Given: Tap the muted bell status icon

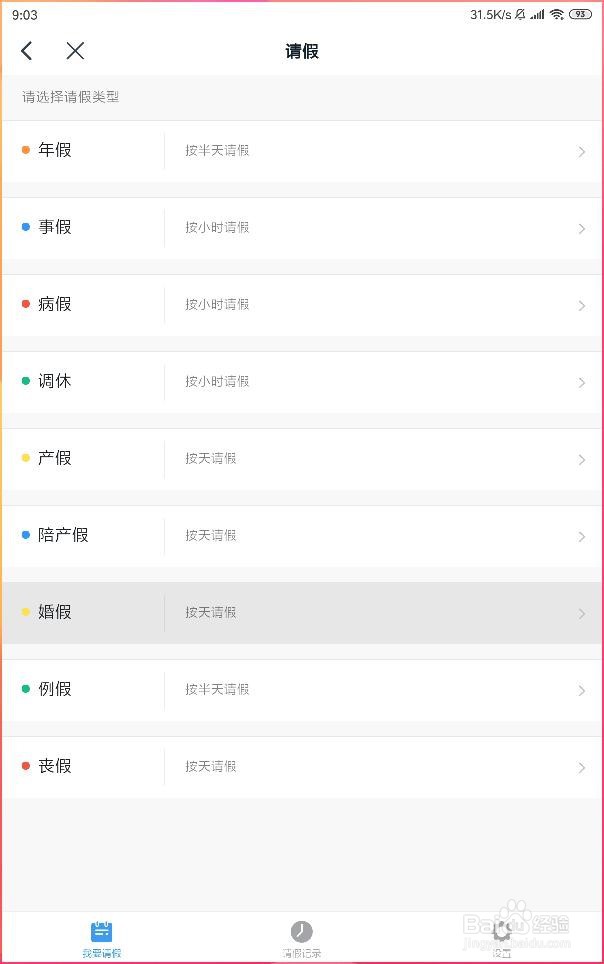Looking at the screenshot, I should [x=520, y=14].
